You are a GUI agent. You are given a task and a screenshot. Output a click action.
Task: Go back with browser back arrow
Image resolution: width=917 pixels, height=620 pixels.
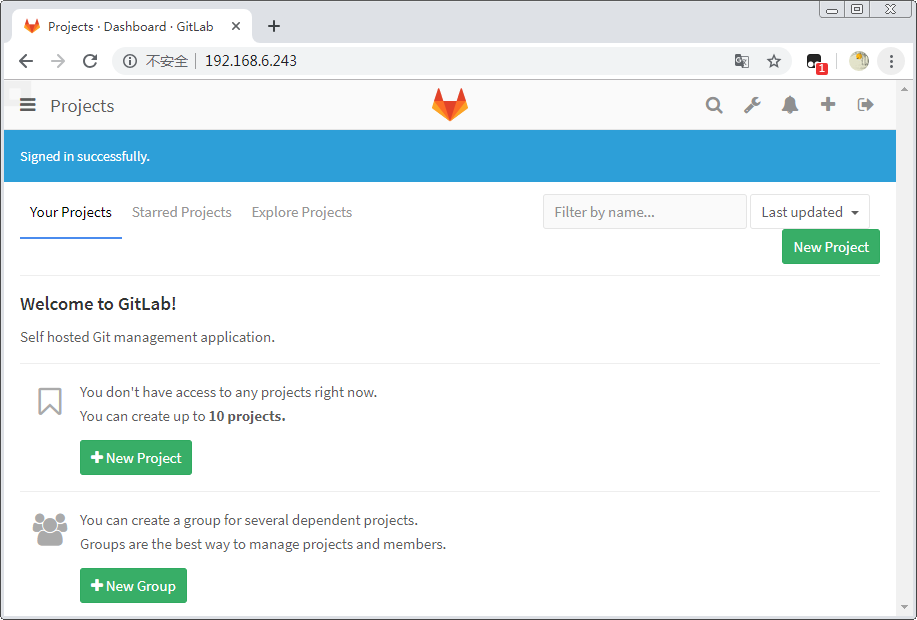(26, 61)
